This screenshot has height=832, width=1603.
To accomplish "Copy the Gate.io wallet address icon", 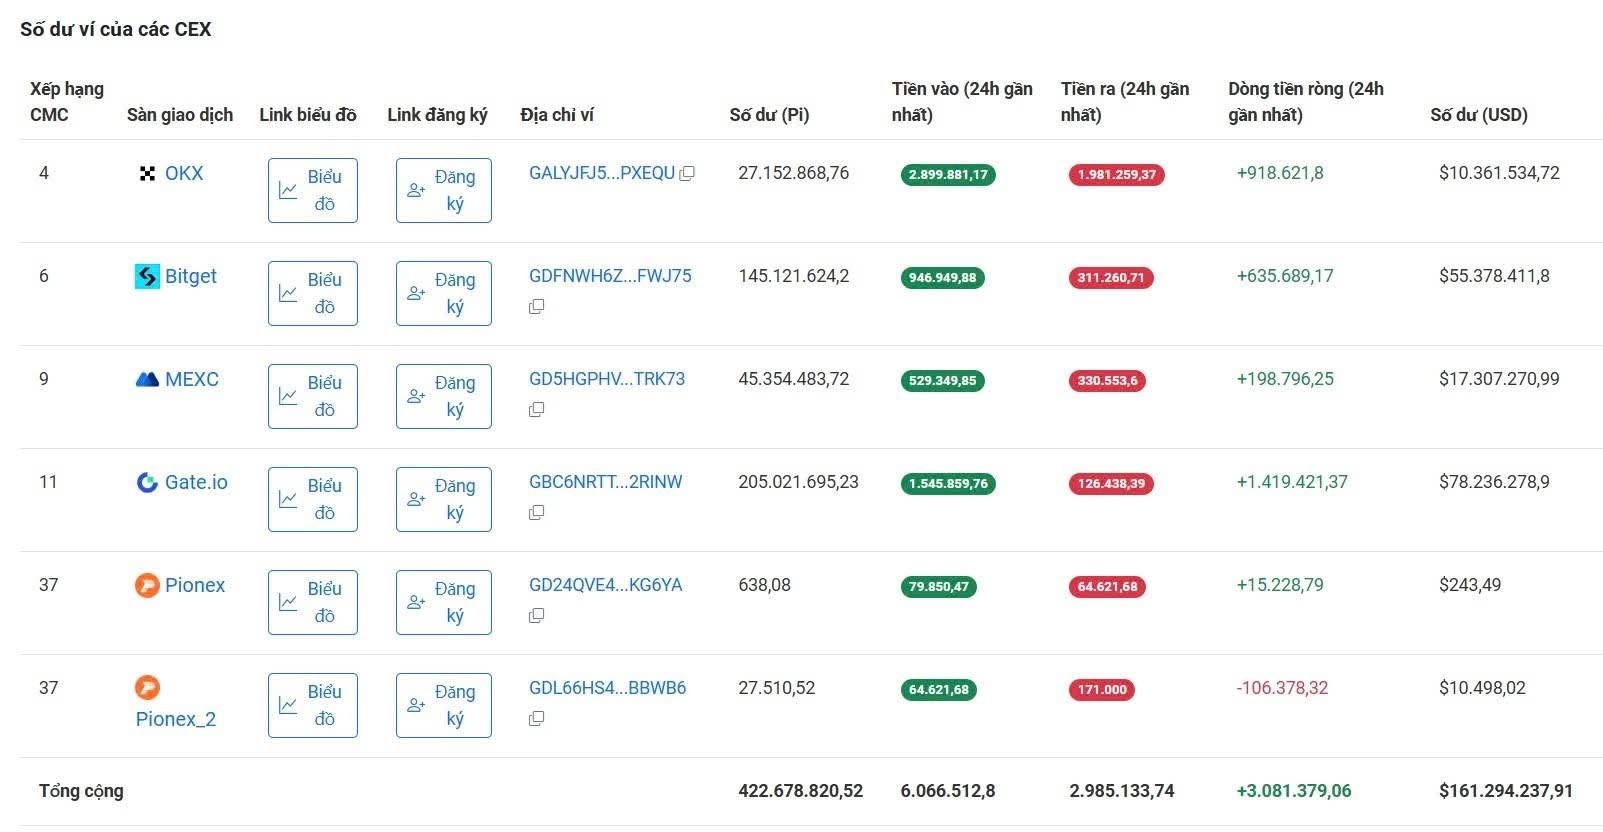I will [537, 513].
